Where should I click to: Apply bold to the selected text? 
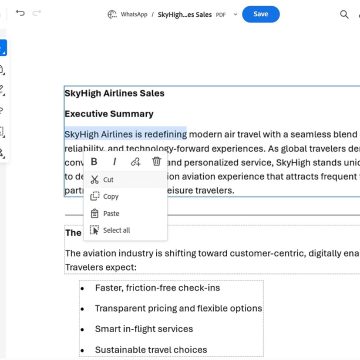94,162
